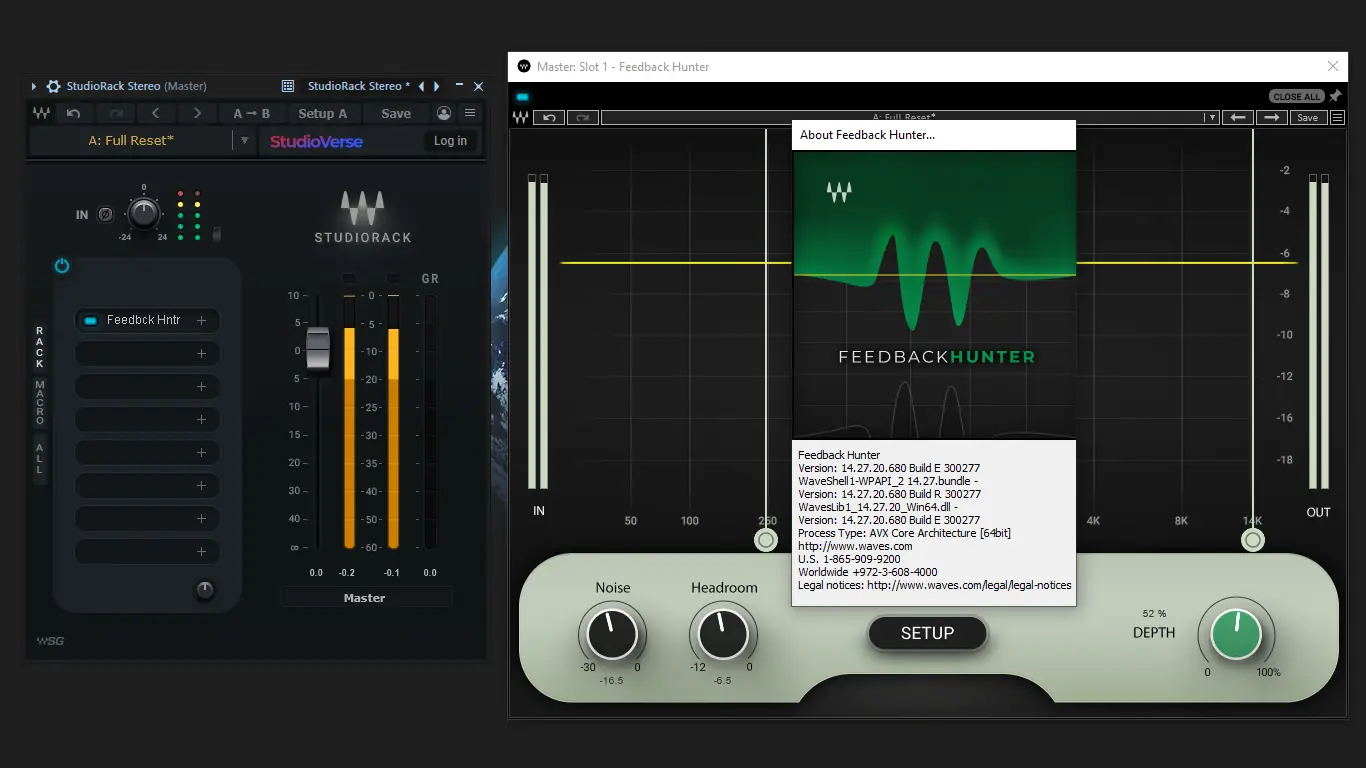Viewport: 1366px width, 768px height.
Task: Go to previous preset with the left arrow in Feedback Hunter
Action: tap(1238, 118)
